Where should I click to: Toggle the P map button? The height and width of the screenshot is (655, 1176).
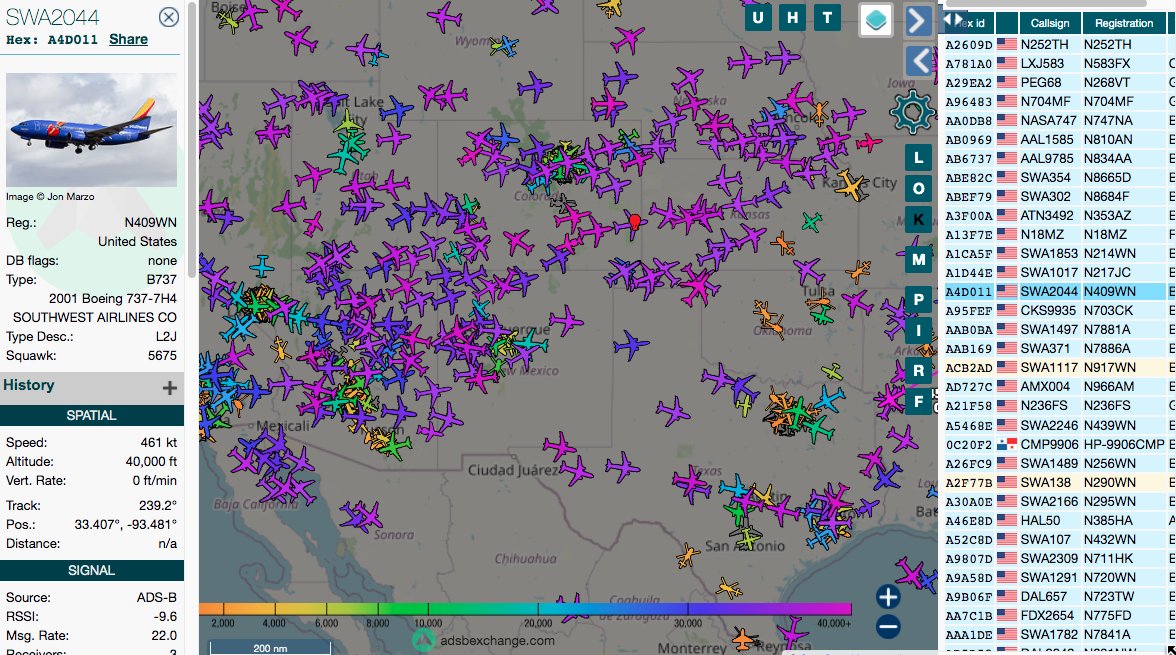pos(919,300)
